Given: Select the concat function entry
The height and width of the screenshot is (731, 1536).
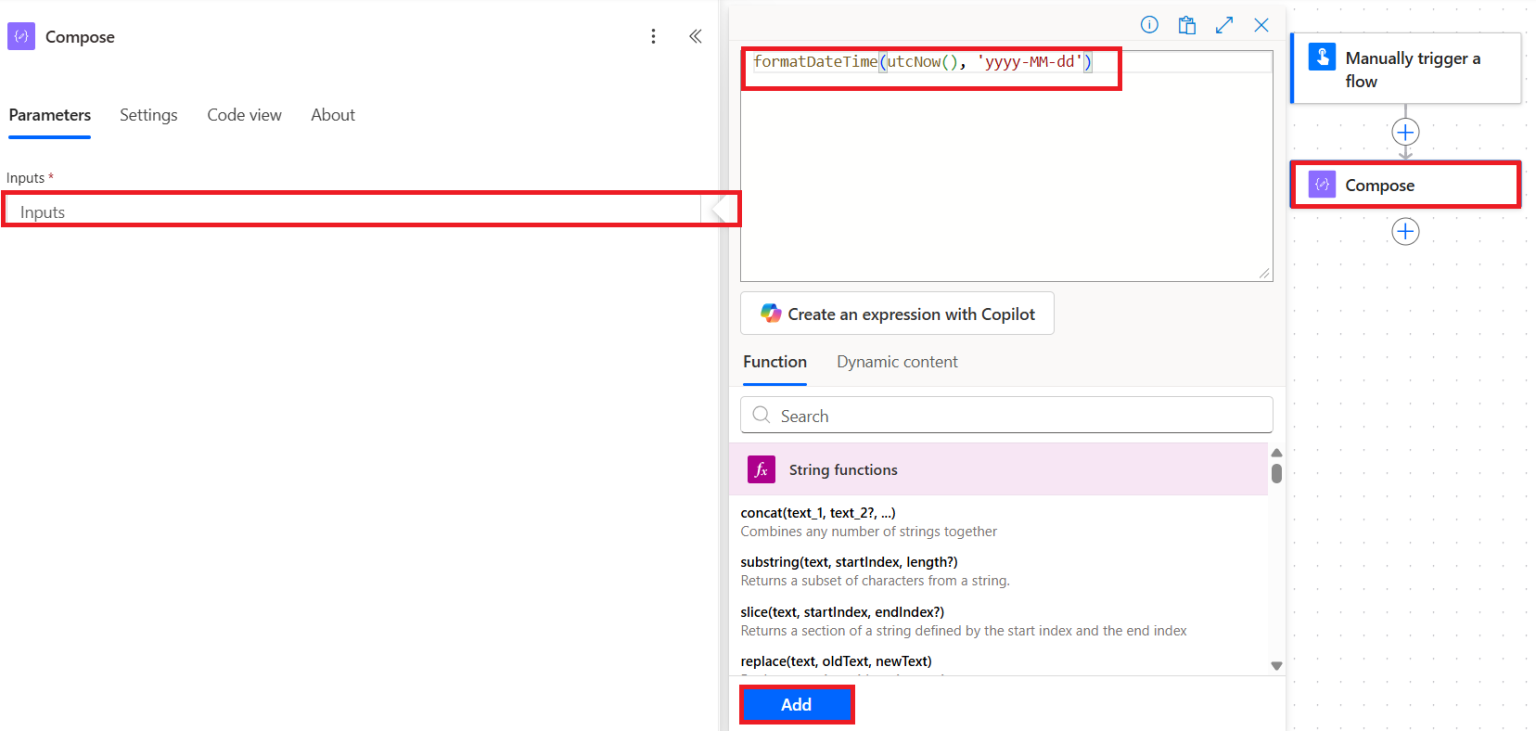Looking at the screenshot, I should (868, 522).
